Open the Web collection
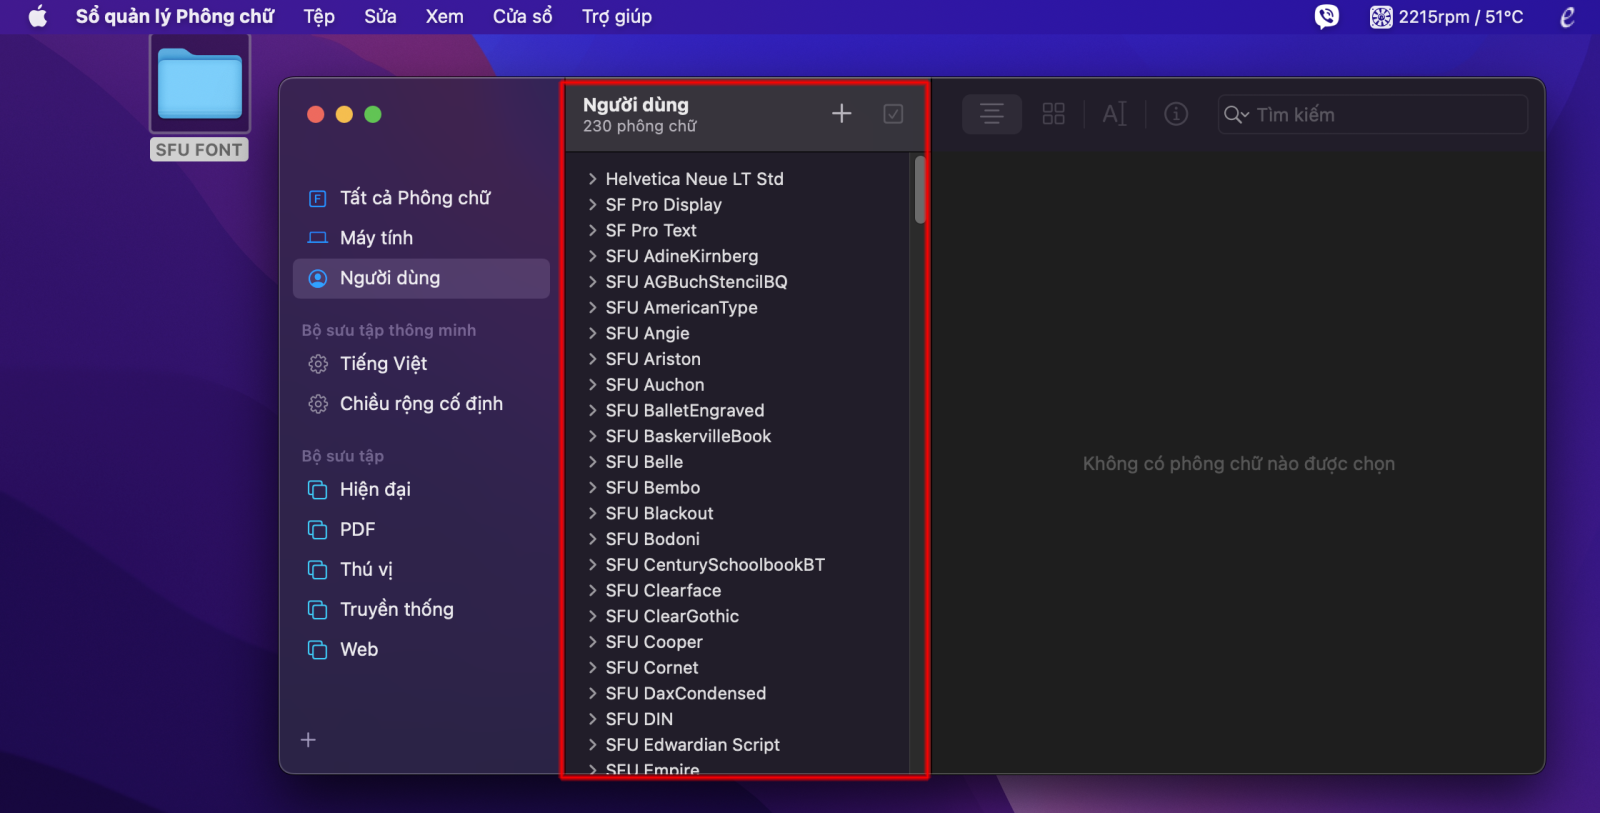The height and width of the screenshot is (813, 1600). click(421, 650)
